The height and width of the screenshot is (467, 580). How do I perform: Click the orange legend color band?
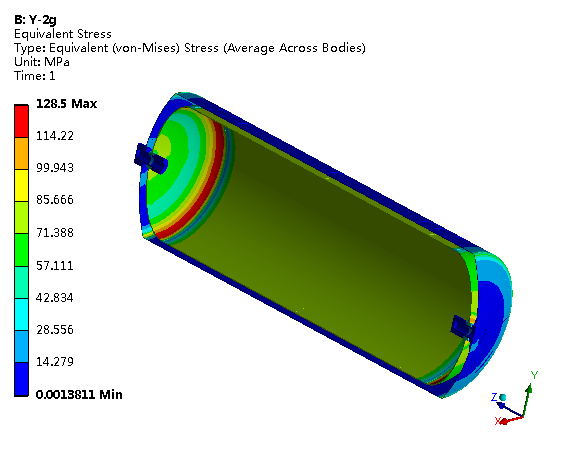[x=21, y=153]
